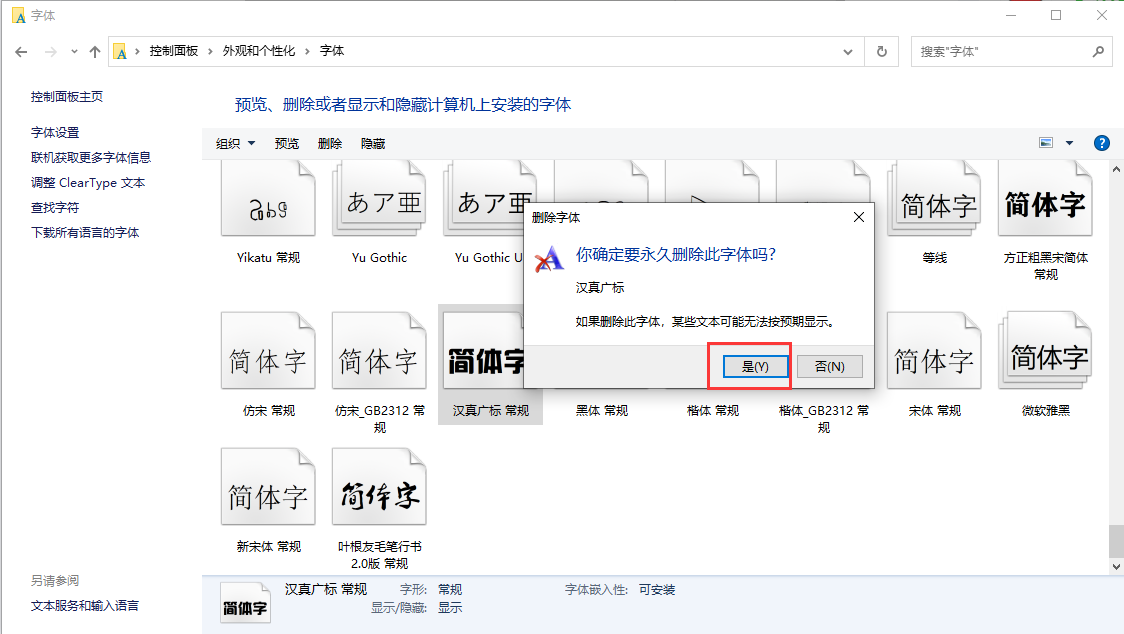Select the 宋体 常规 font icon
The image size is (1124, 634).
coord(934,351)
